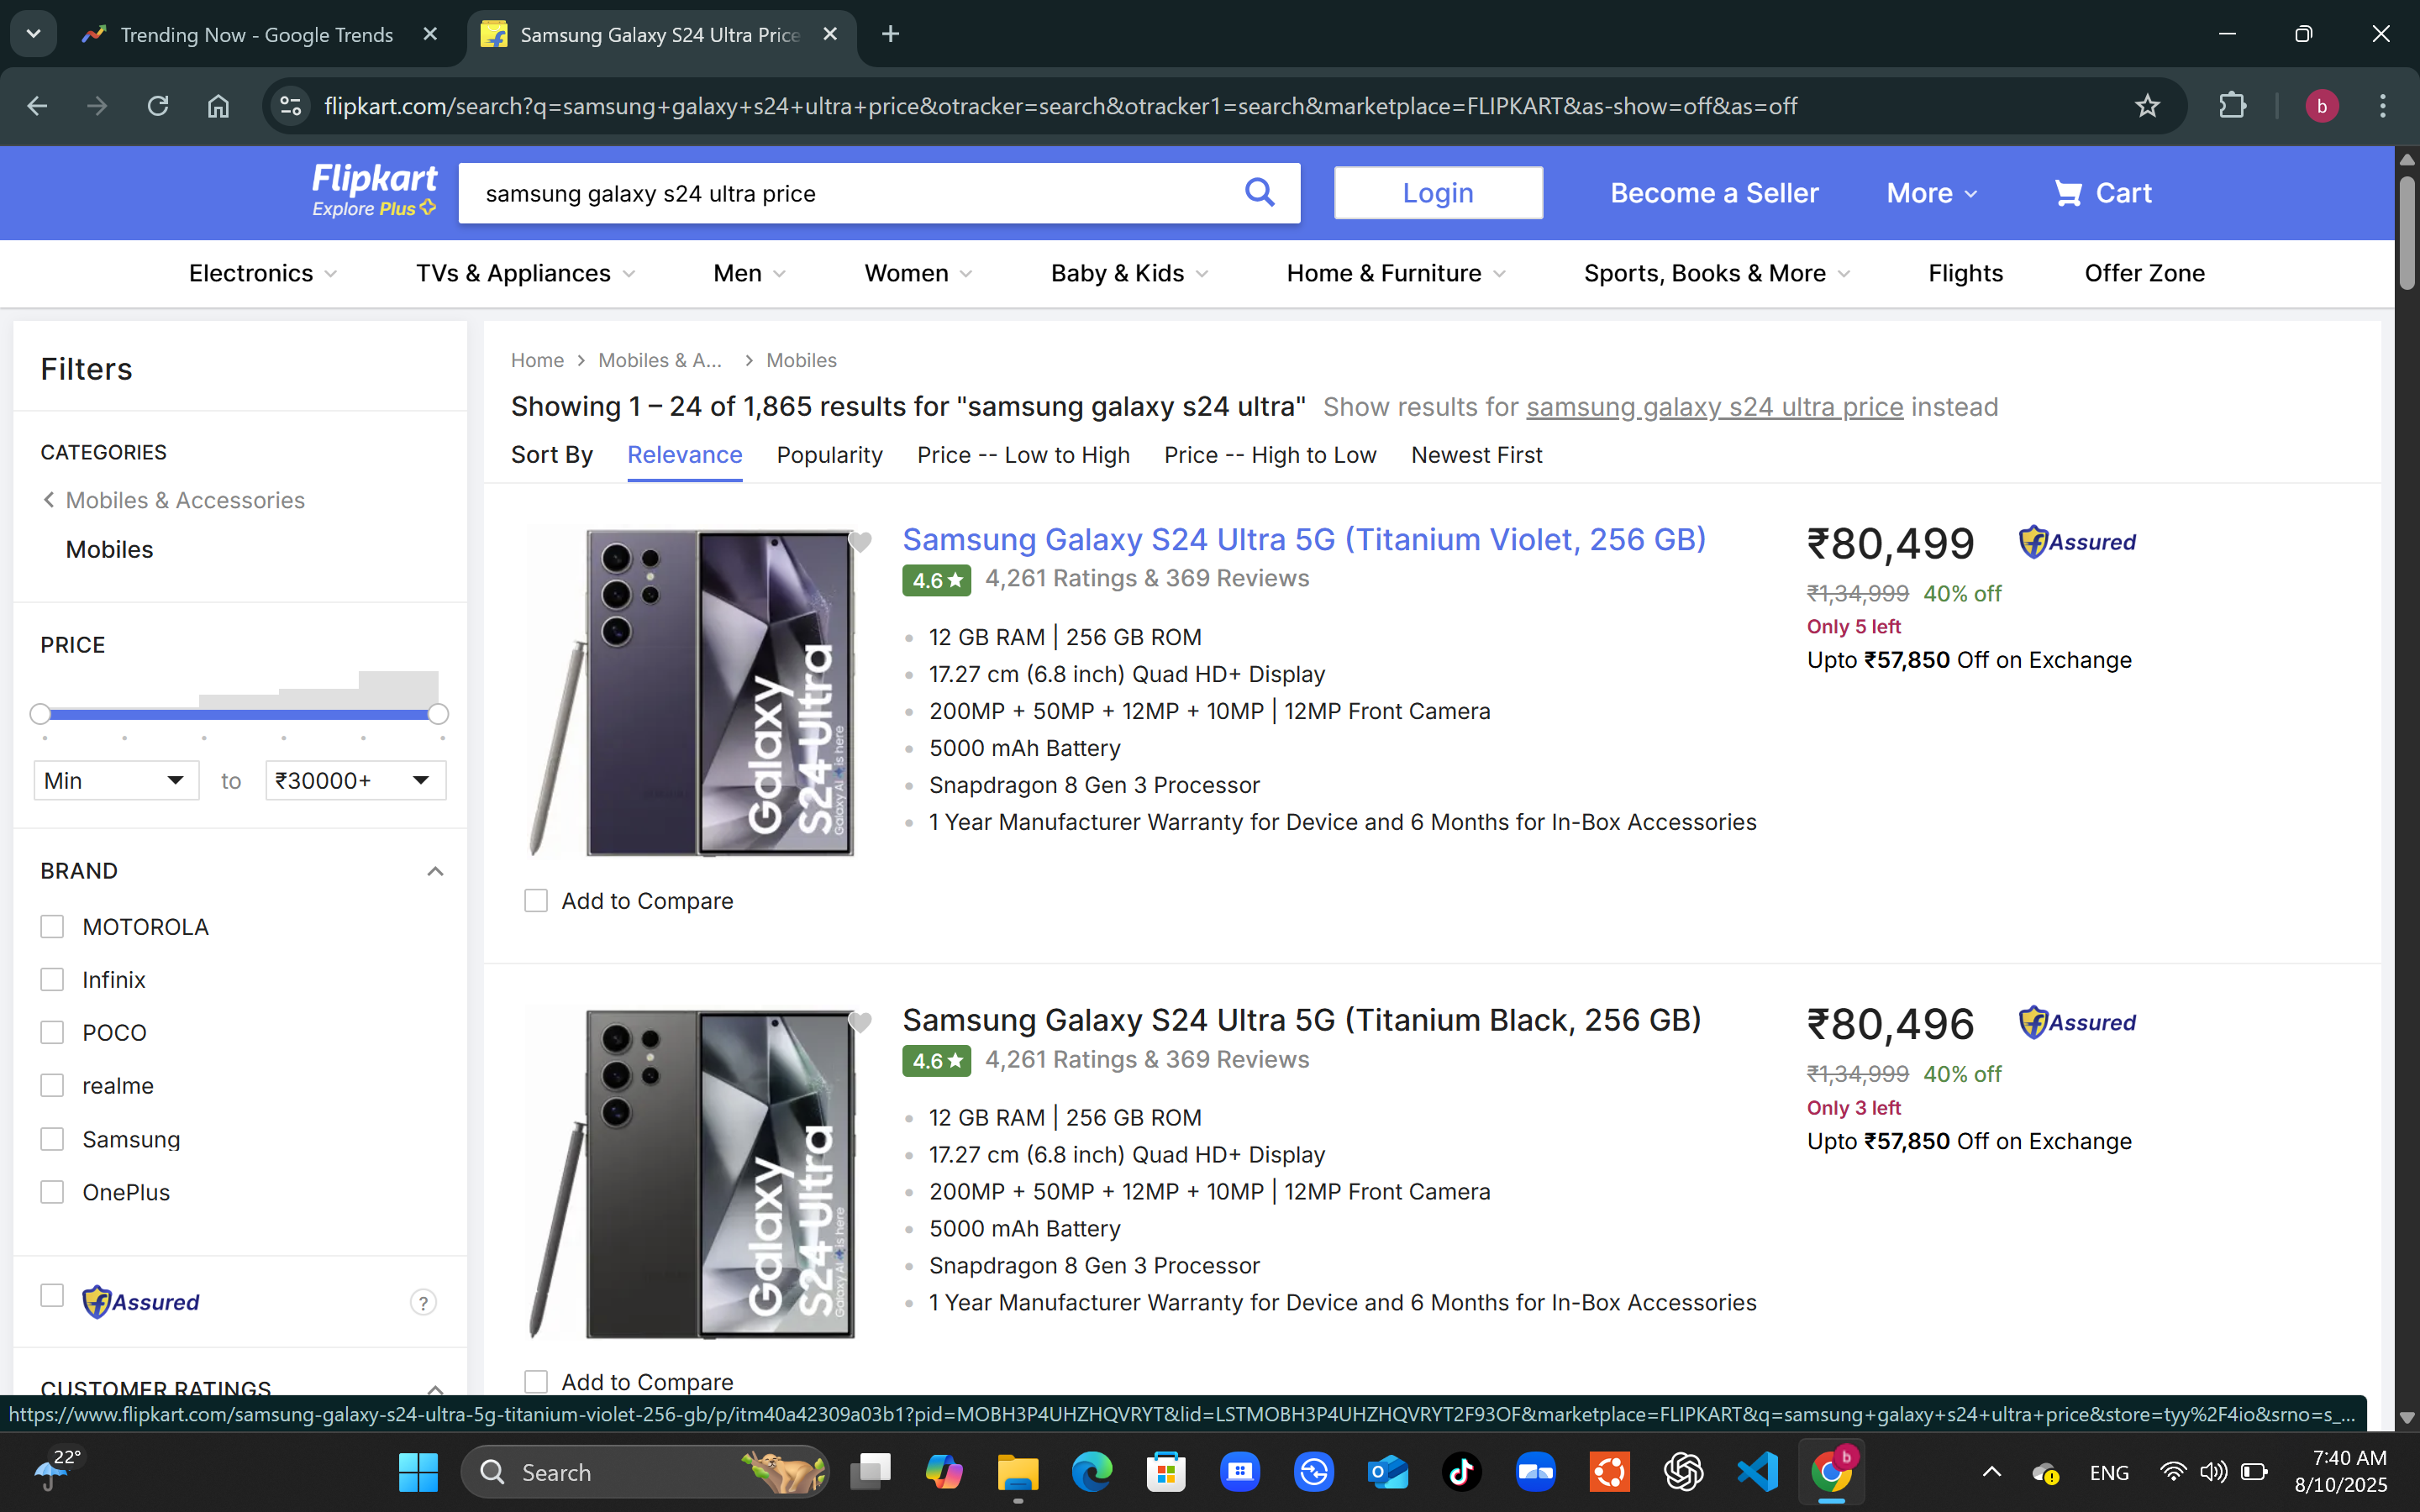Click the right price slider handle
Viewport: 2420px width, 1512px height.
click(438, 714)
